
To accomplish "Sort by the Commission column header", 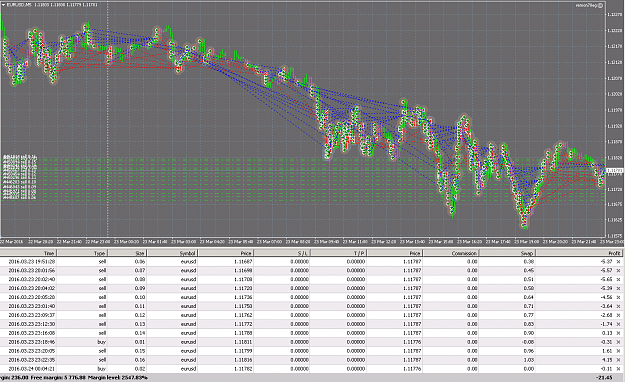I will 450,253.
